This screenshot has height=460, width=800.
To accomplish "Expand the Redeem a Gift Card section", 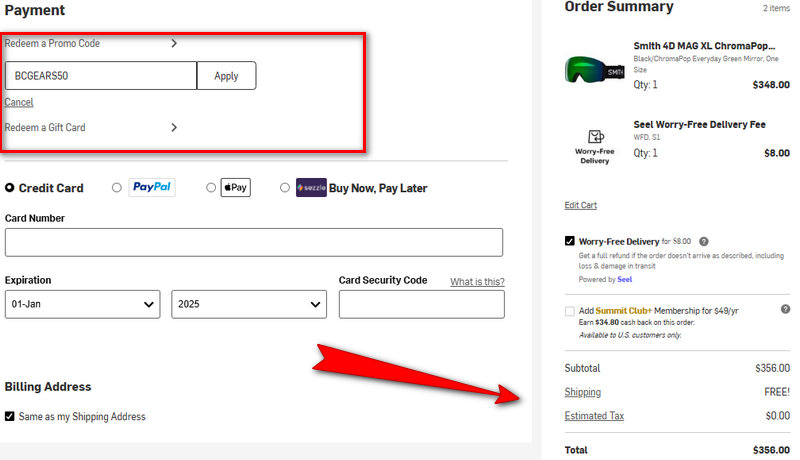I will 174,127.
